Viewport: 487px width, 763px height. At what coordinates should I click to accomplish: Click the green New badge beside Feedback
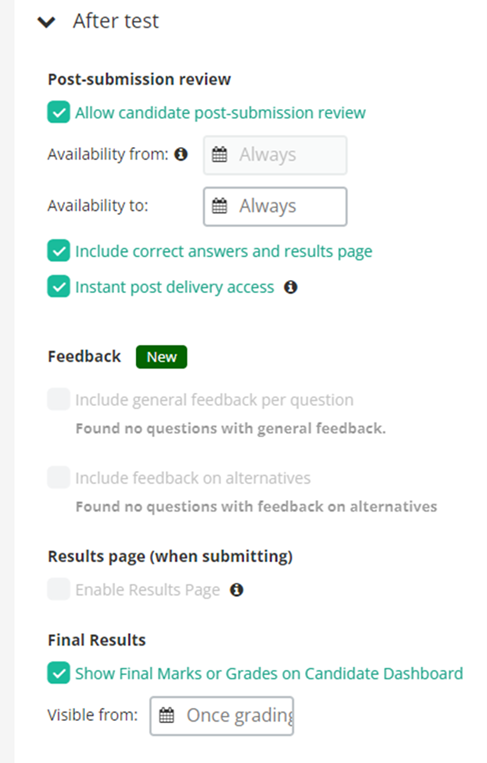point(162,357)
